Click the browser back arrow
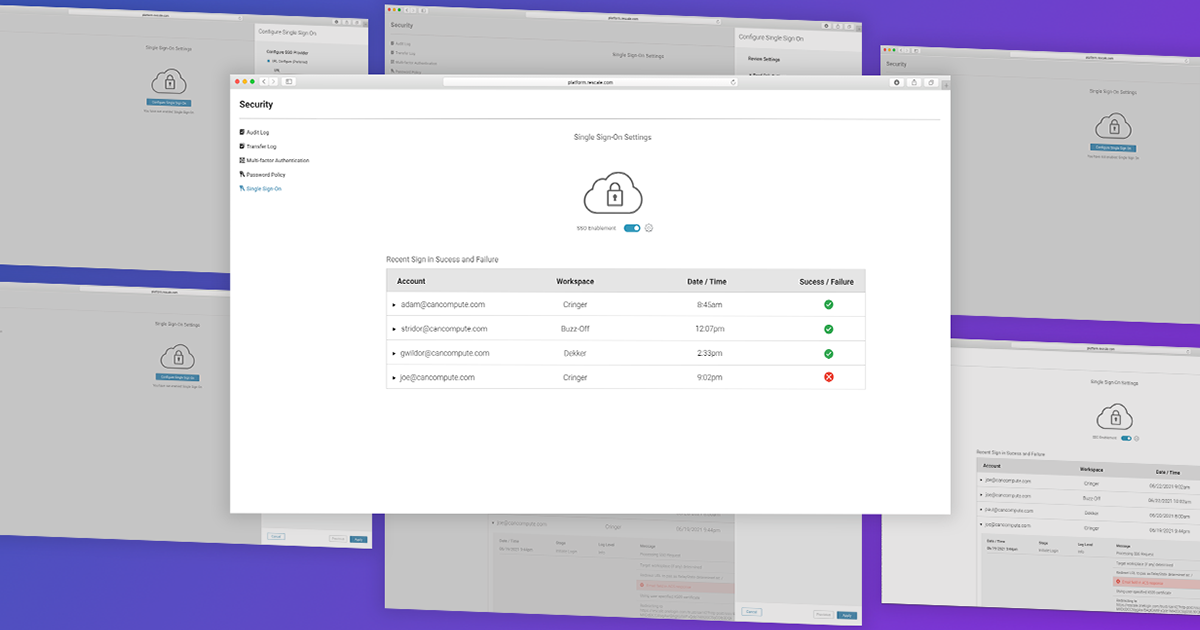The width and height of the screenshot is (1200, 630). coord(265,82)
